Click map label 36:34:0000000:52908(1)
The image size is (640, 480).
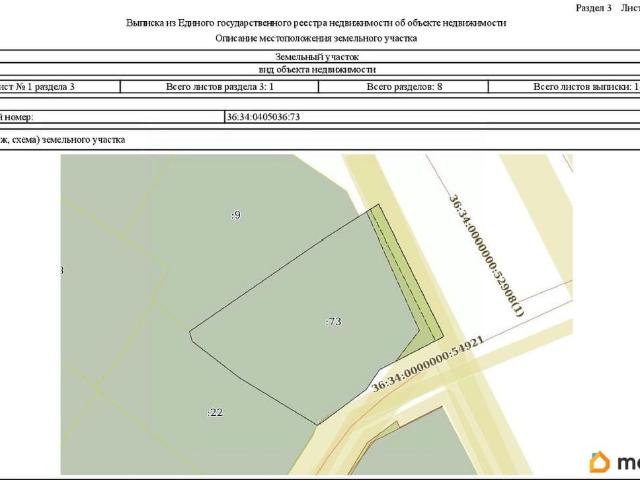pyautogui.click(x=486, y=256)
